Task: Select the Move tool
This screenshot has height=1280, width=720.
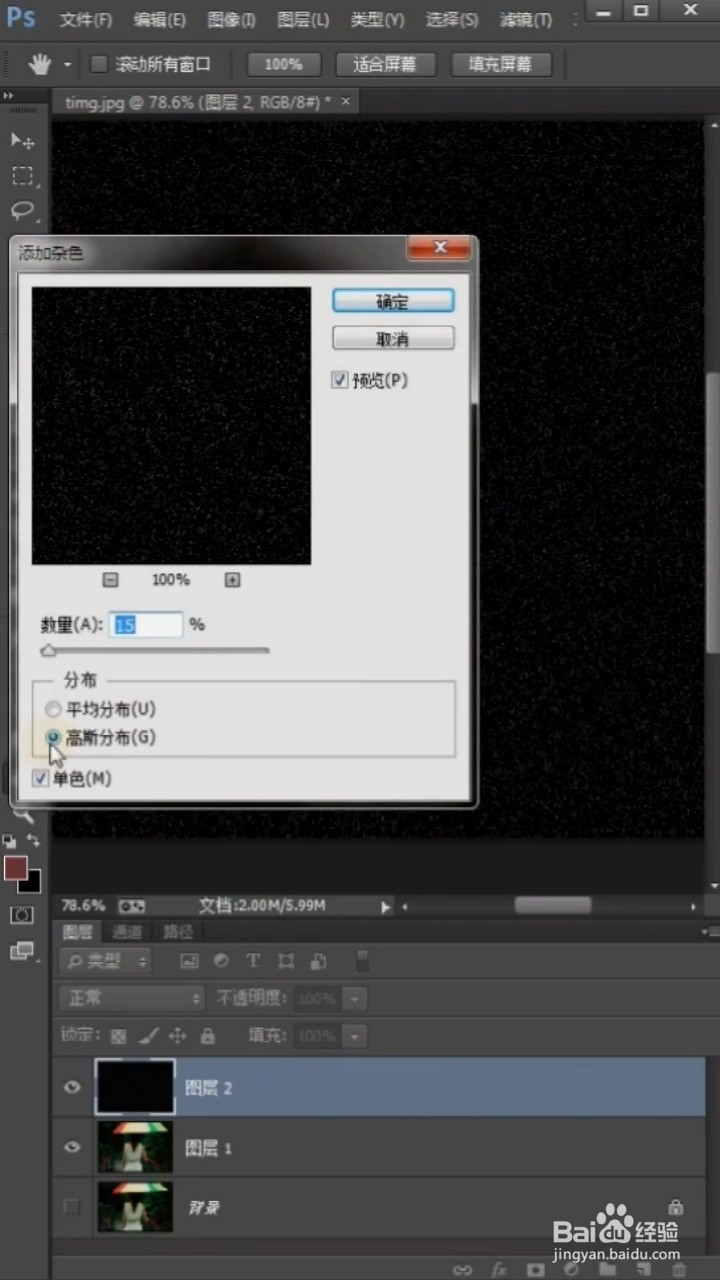Action: (22, 139)
